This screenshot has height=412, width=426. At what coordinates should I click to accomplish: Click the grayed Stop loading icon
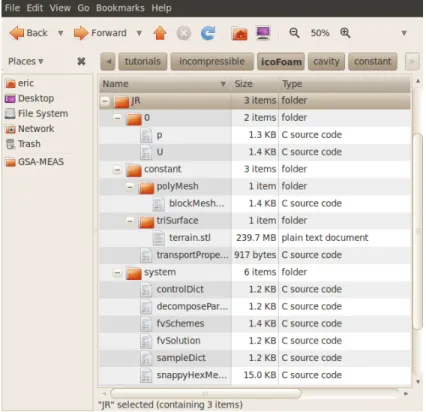pos(184,33)
